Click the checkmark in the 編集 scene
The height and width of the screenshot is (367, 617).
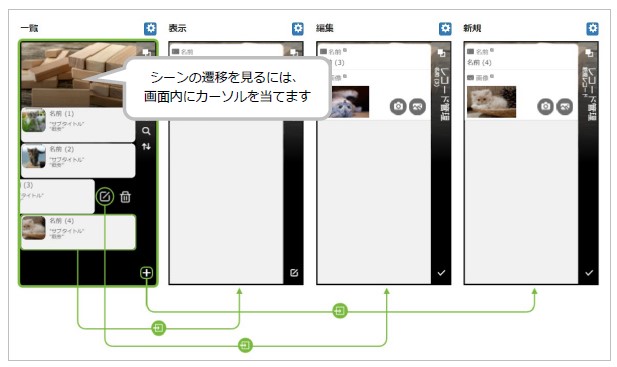click(x=442, y=273)
